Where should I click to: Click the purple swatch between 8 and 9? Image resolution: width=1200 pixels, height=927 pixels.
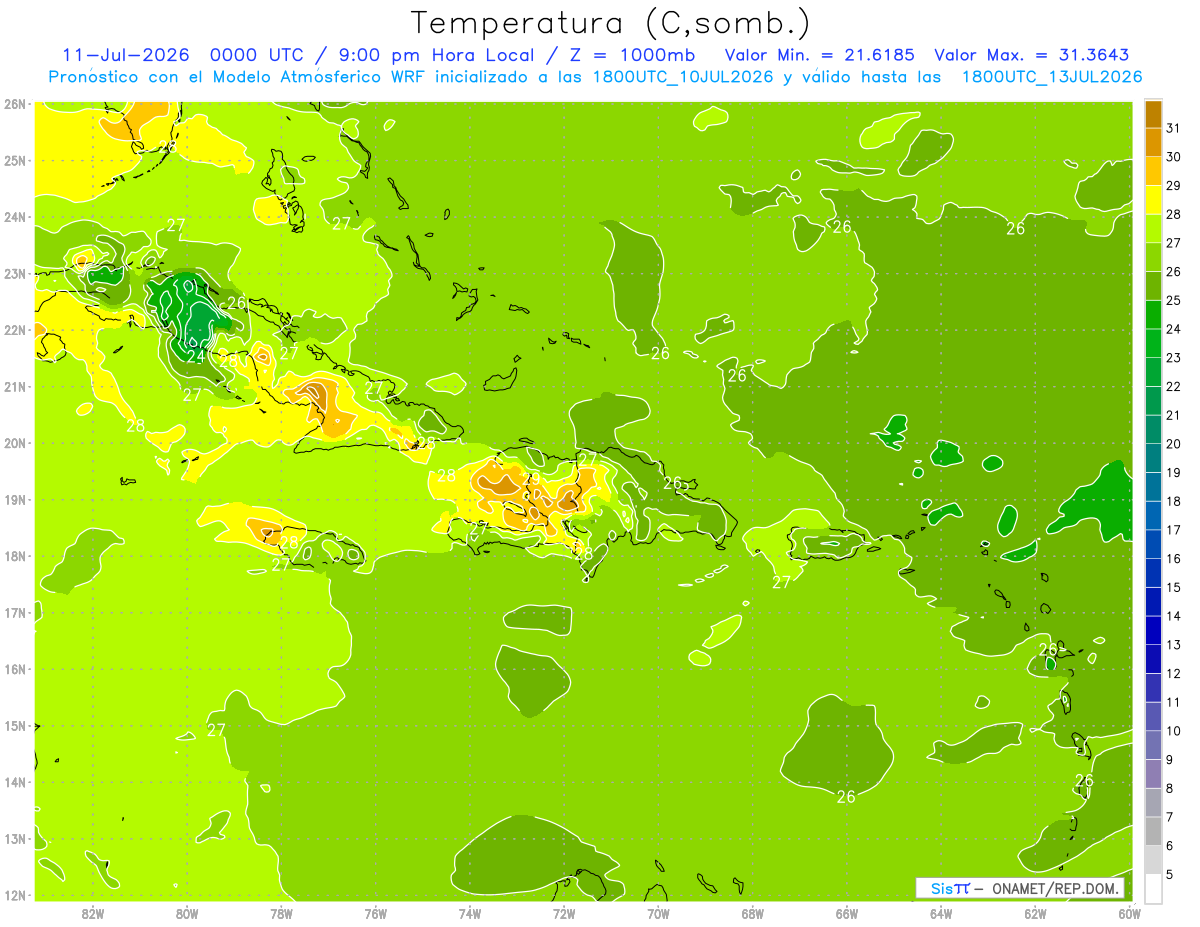point(1153,773)
